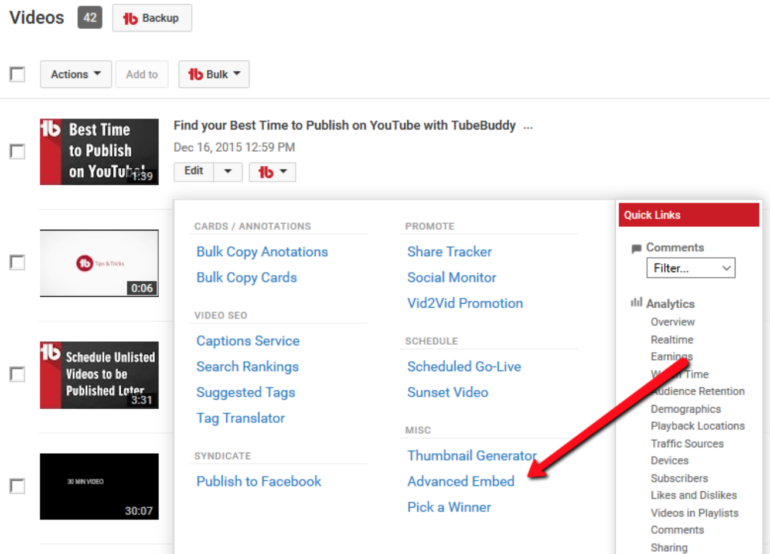Click the truncated title ellipsis
Viewport: 770px width, 554px height.
(528, 128)
